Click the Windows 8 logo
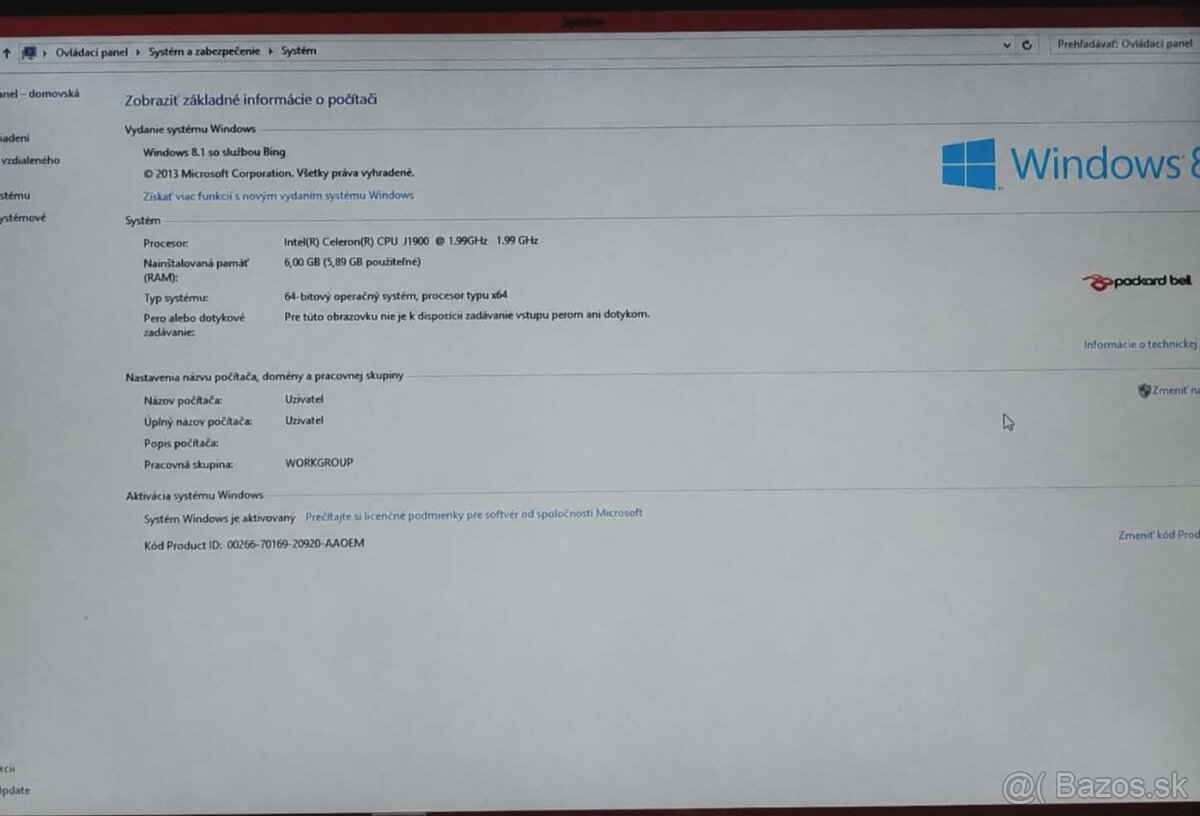The height and width of the screenshot is (816, 1200). pos(1070,164)
